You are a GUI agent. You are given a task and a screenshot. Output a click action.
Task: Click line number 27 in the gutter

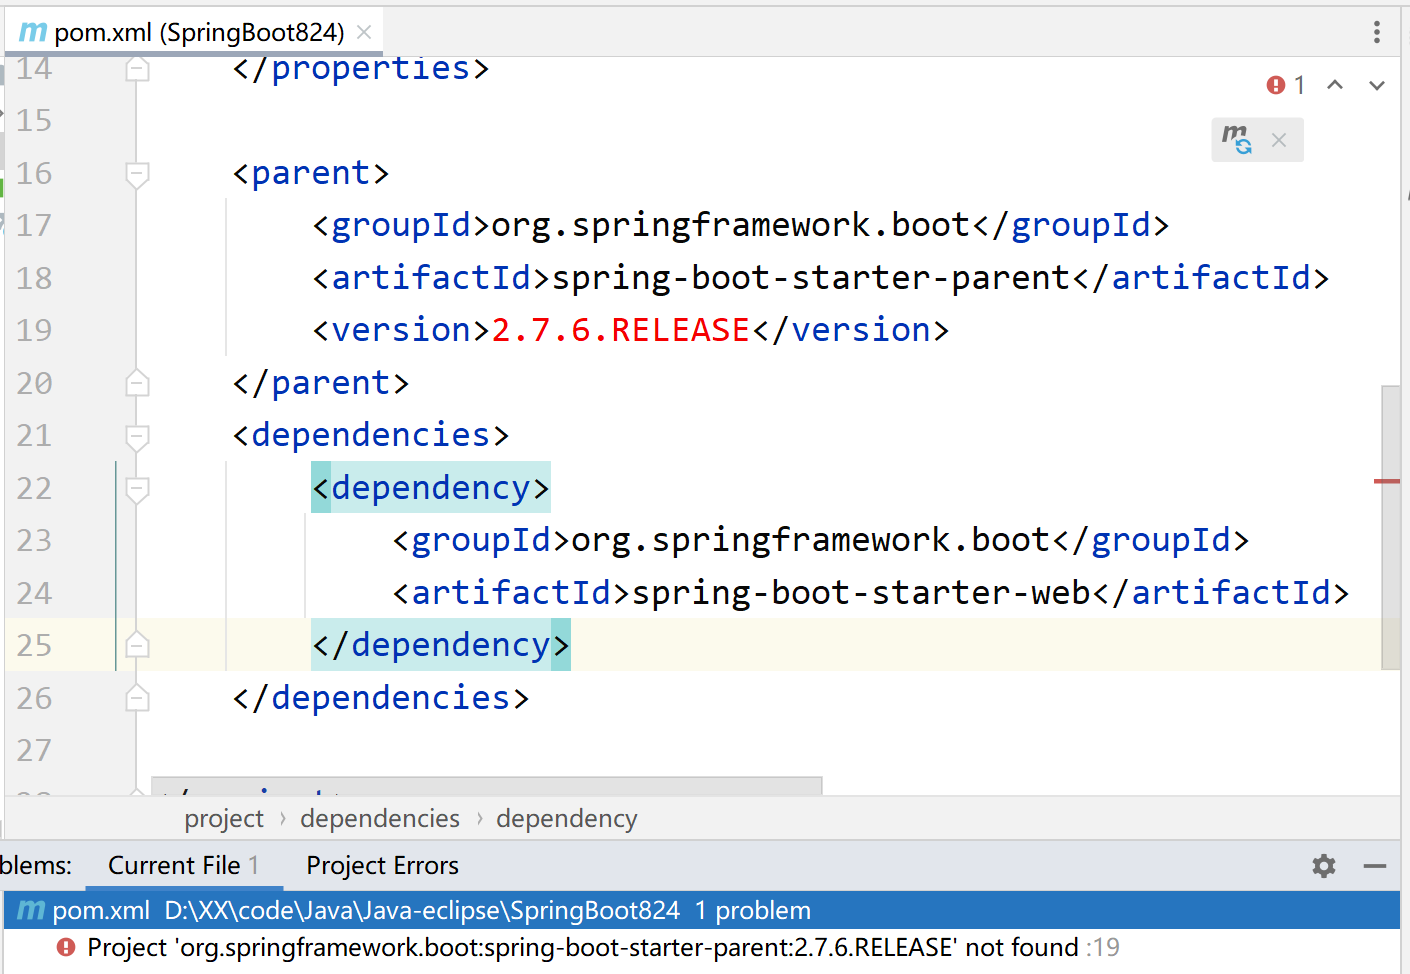(x=34, y=750)
